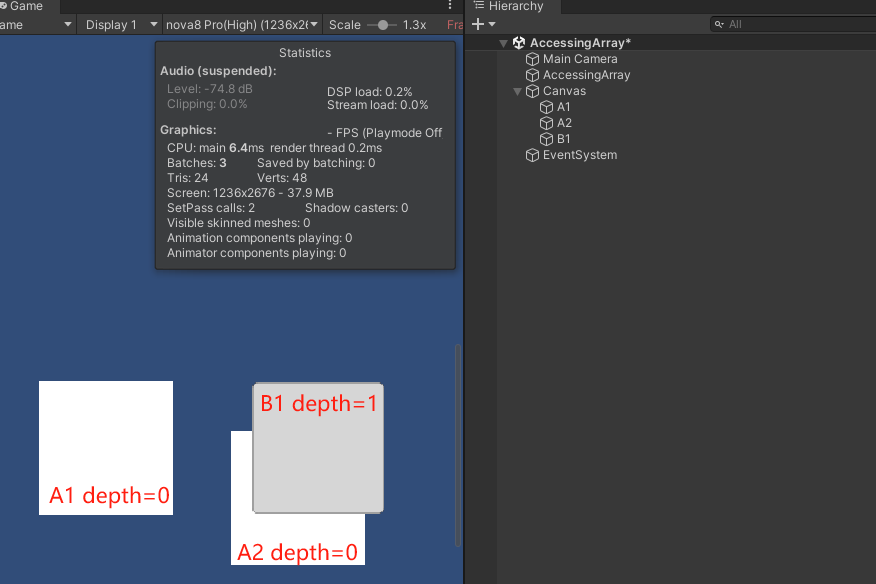The height and width of the screenshot is (584, 876).
Task: Select the AccessingArray* scene row
Action: [x=670, y=42]
